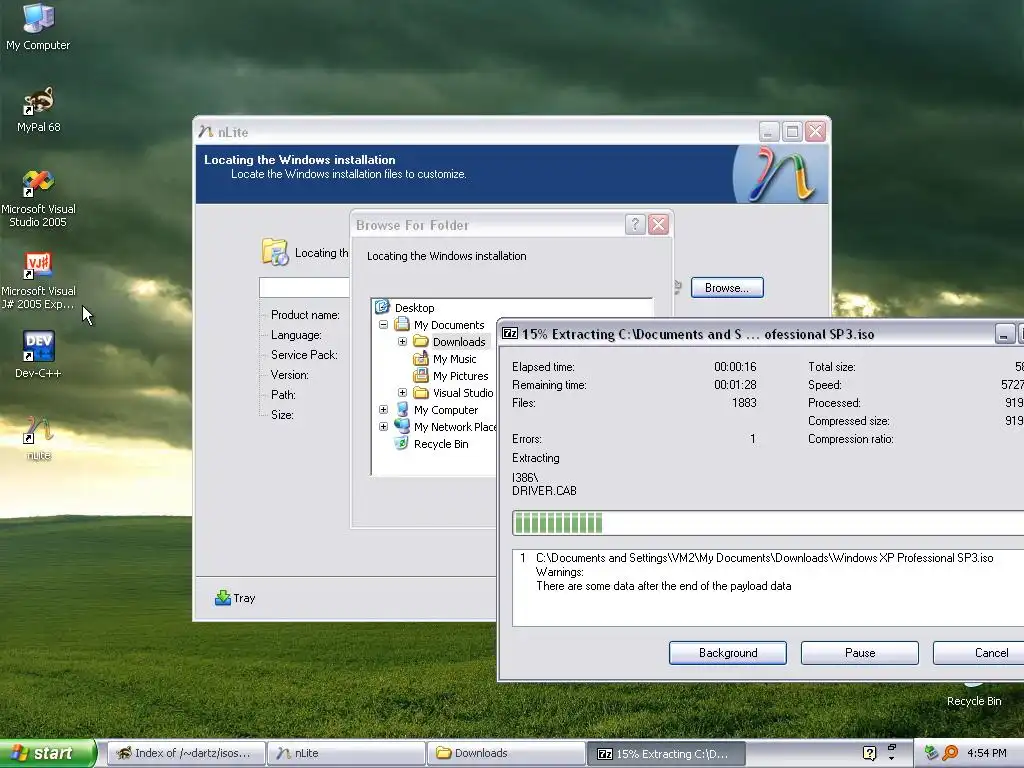Minimize the nLite window
1024x768 pixels.
tap(769, 132)
